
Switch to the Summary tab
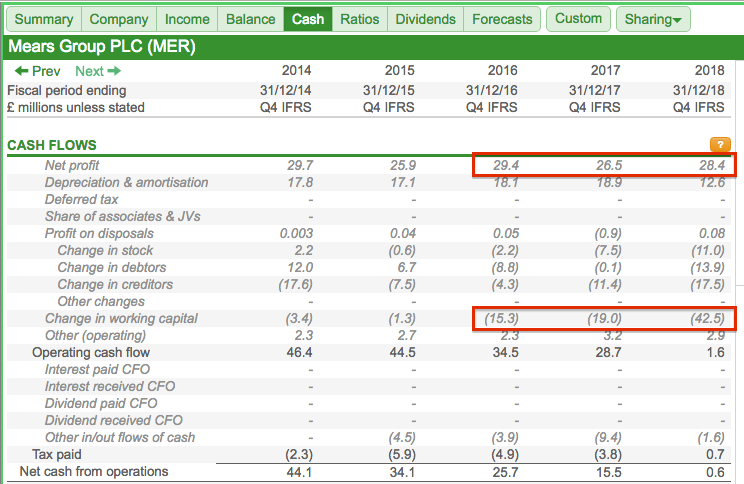click(x=44, y=19)
